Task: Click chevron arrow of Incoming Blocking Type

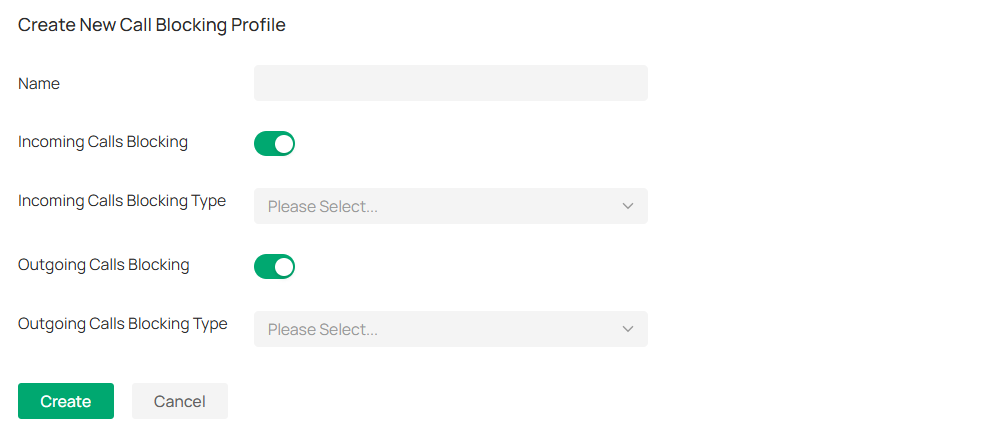Action: (628, 206)
